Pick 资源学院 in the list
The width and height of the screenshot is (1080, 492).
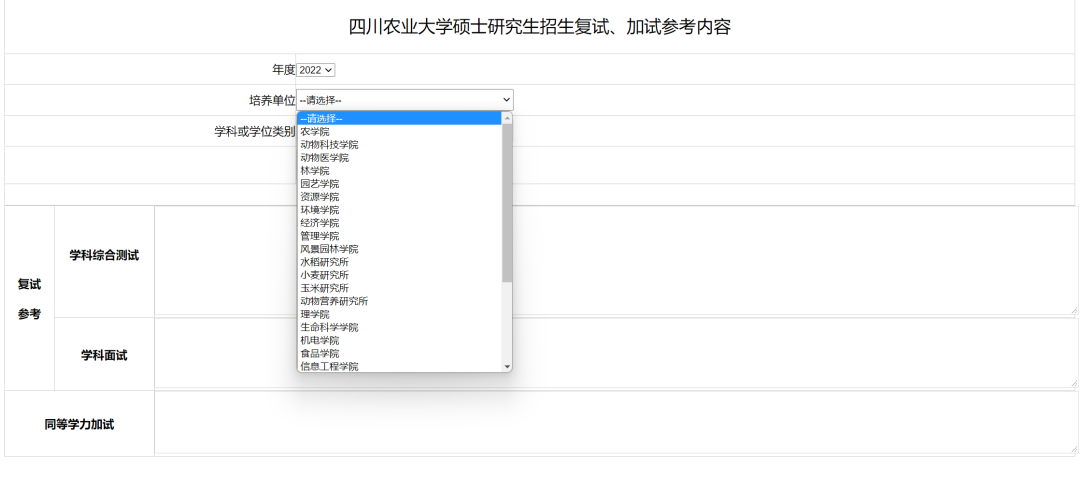pyautogui.click(x=320, y=196)
